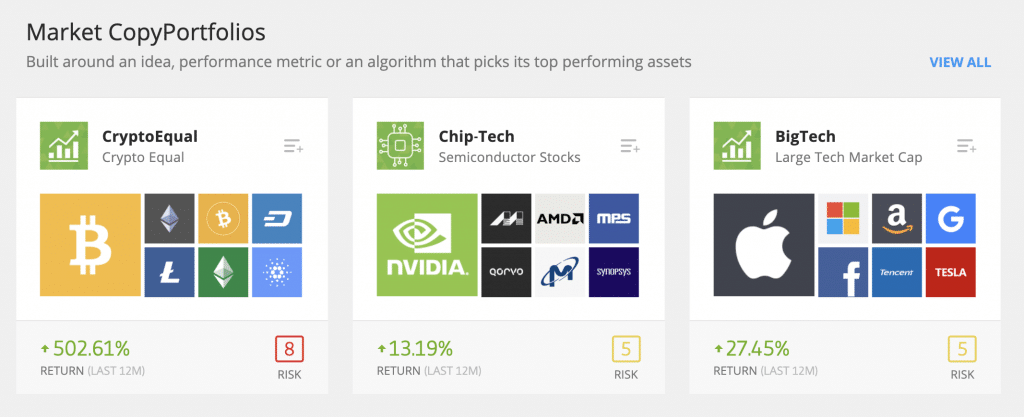Screen dimensions: 1024x417
Task: Select the Facebook logo tile
Action: [843, 272]
